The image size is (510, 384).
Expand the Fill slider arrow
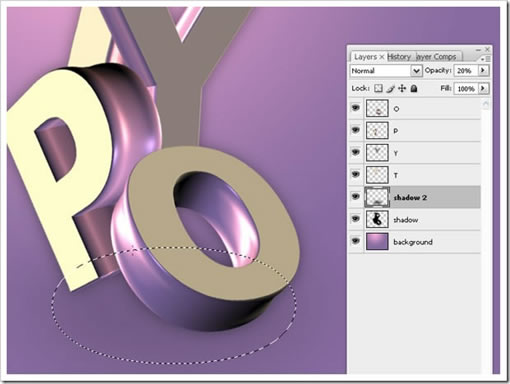[483, 88]
